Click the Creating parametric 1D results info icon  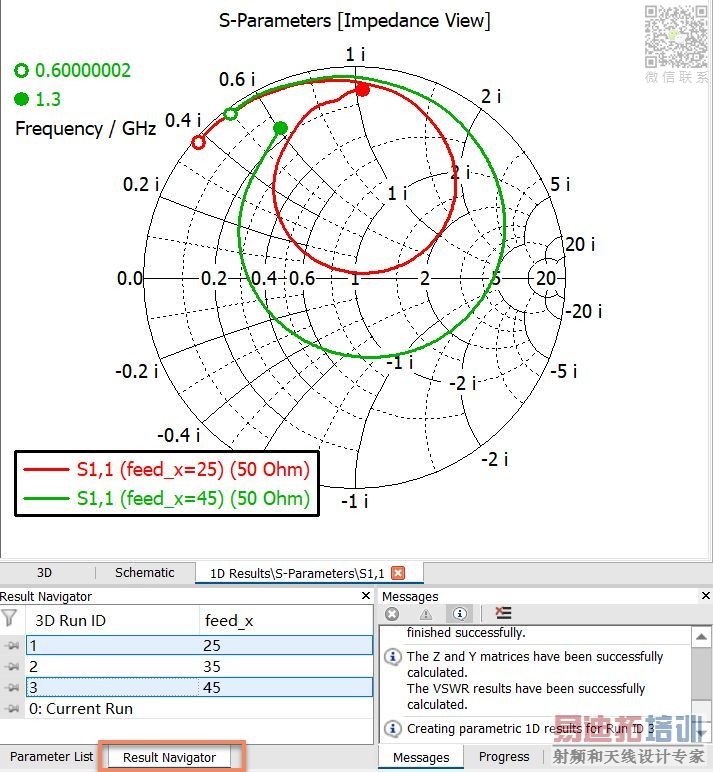tap(392, 728)
